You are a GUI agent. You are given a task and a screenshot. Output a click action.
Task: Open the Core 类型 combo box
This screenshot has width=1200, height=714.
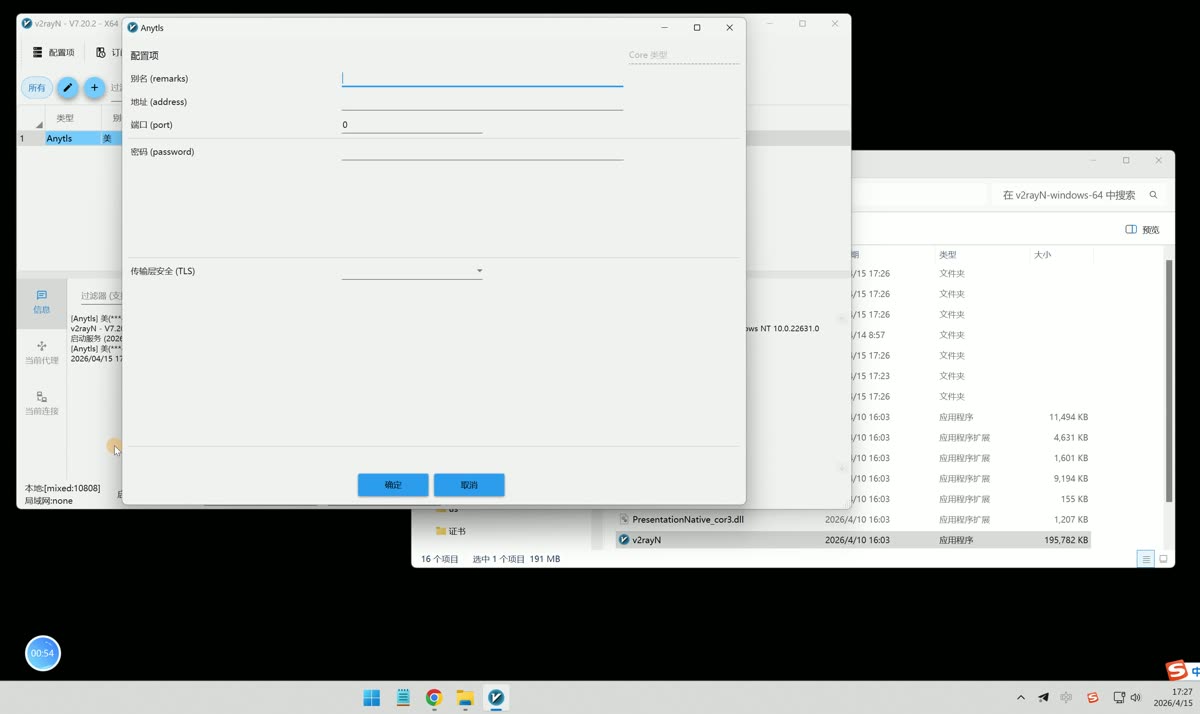point(683,55)
